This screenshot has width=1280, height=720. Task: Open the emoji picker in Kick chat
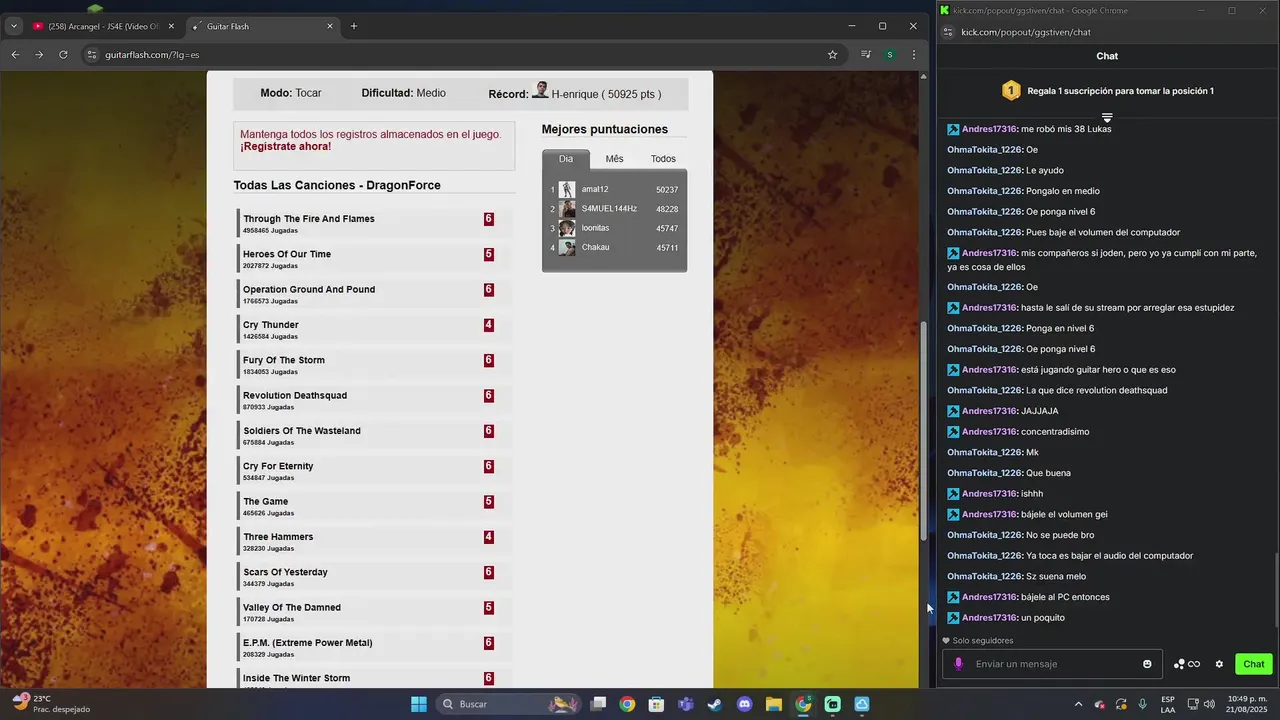coord(1147,664)
